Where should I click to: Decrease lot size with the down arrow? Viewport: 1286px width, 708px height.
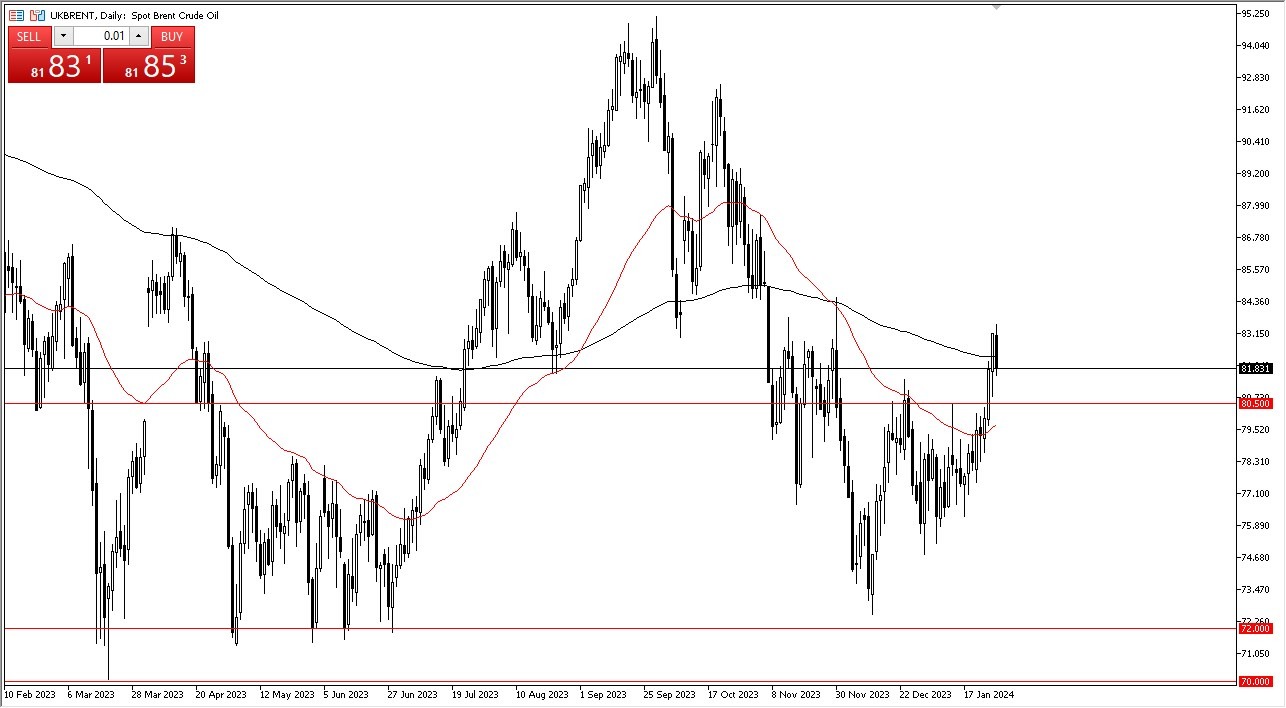(63, 36)
